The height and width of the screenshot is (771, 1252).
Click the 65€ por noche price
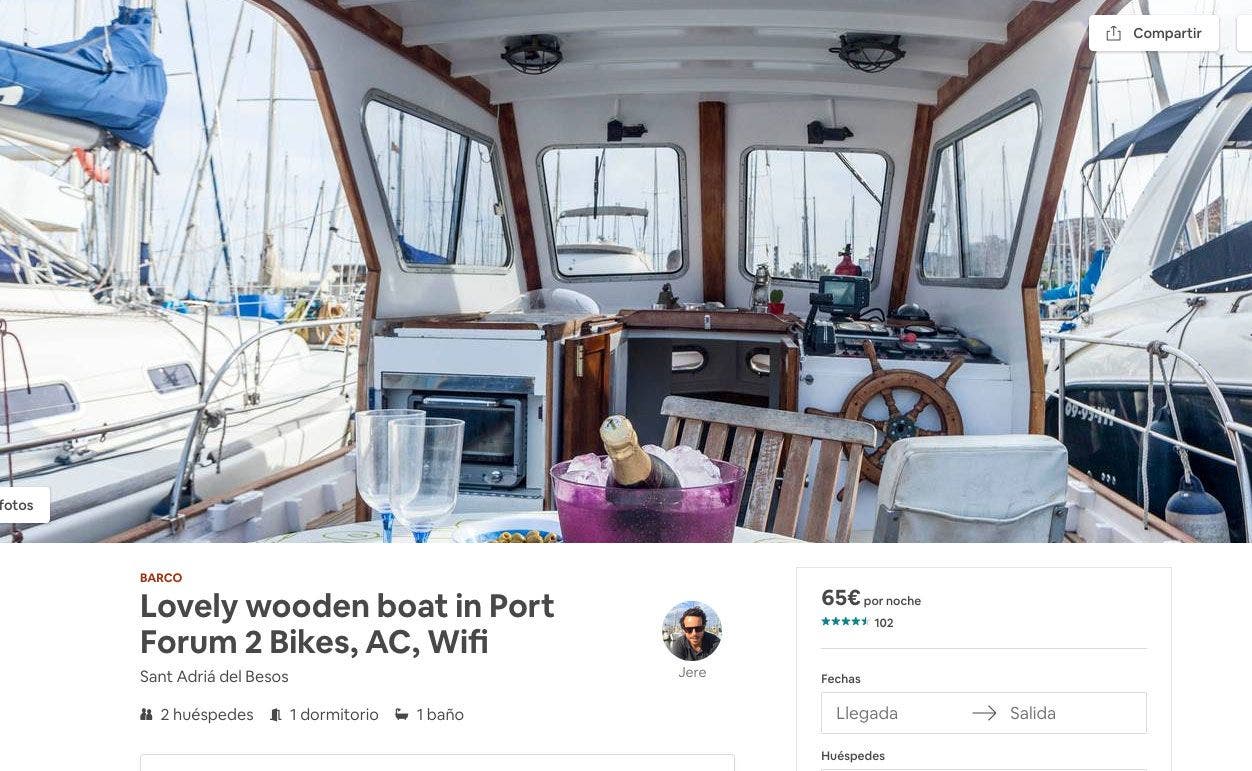pos(871,598)
